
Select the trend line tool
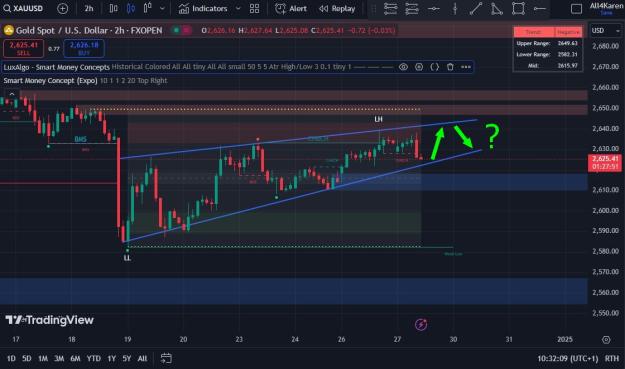click(476, 8)
